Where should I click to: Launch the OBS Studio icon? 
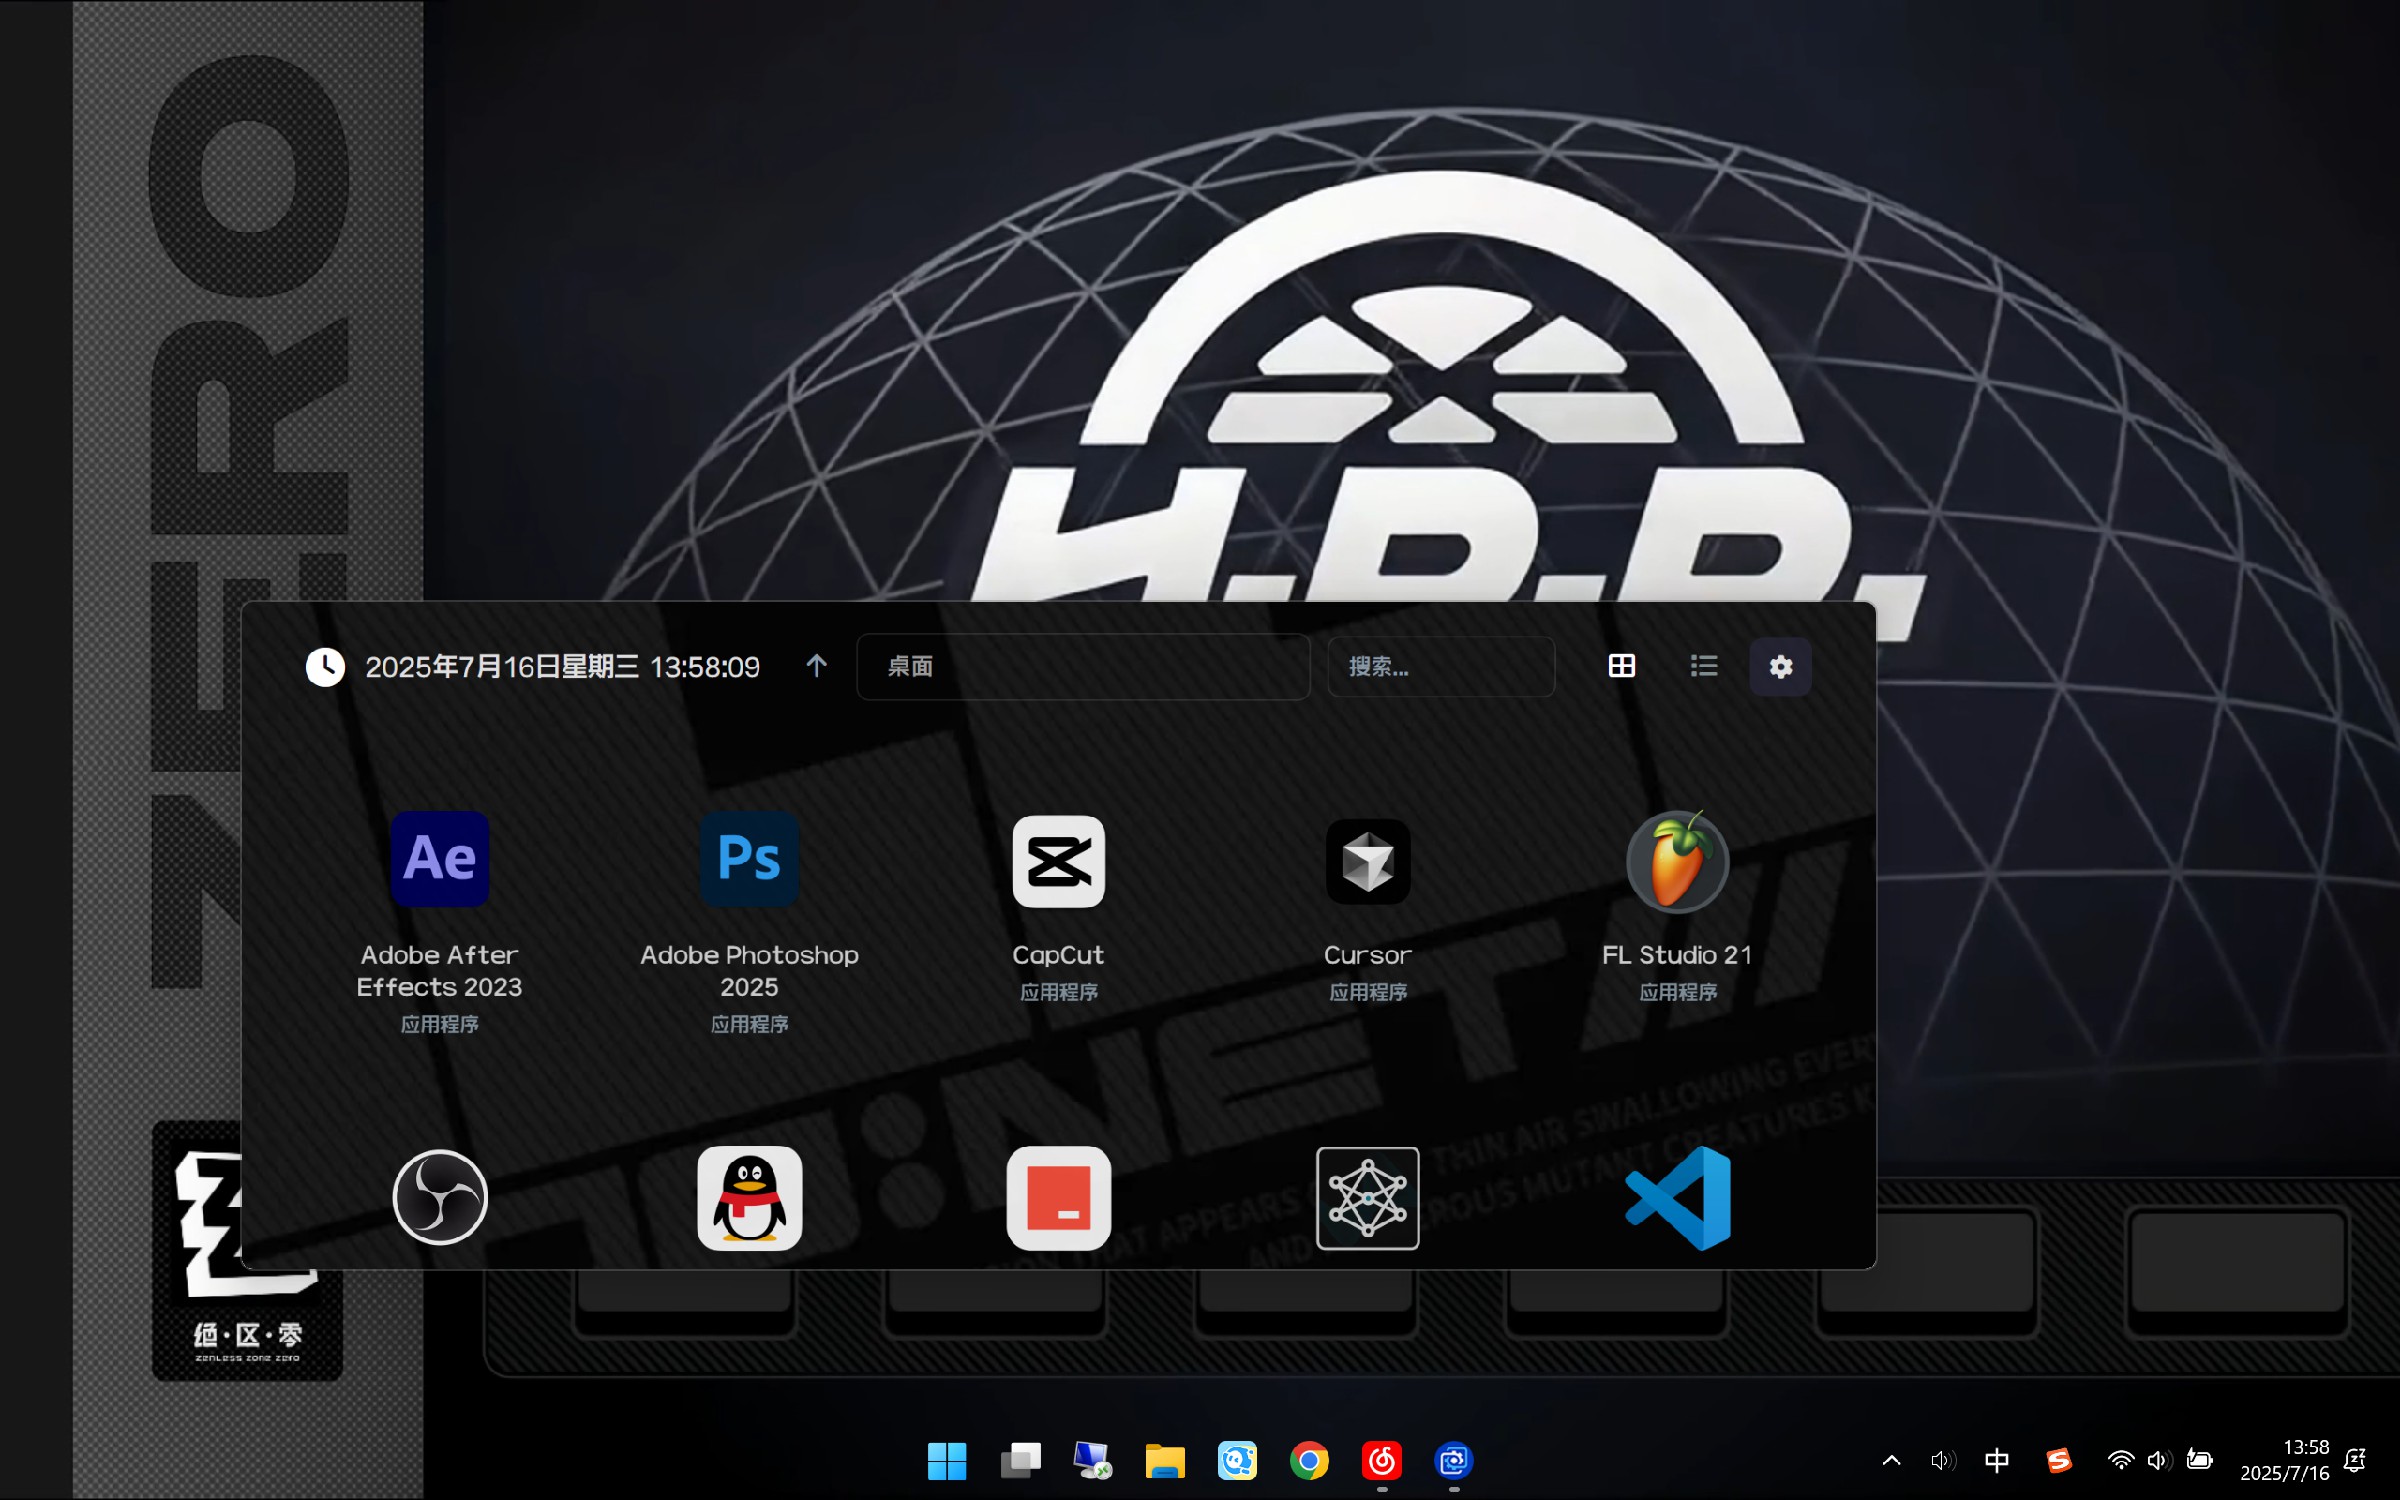point(440,1197)
